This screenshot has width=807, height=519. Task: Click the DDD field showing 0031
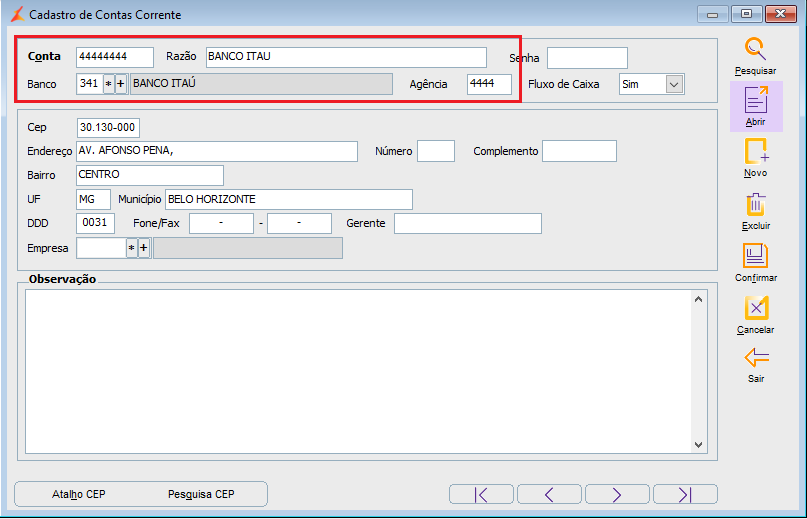click(95, 223)
